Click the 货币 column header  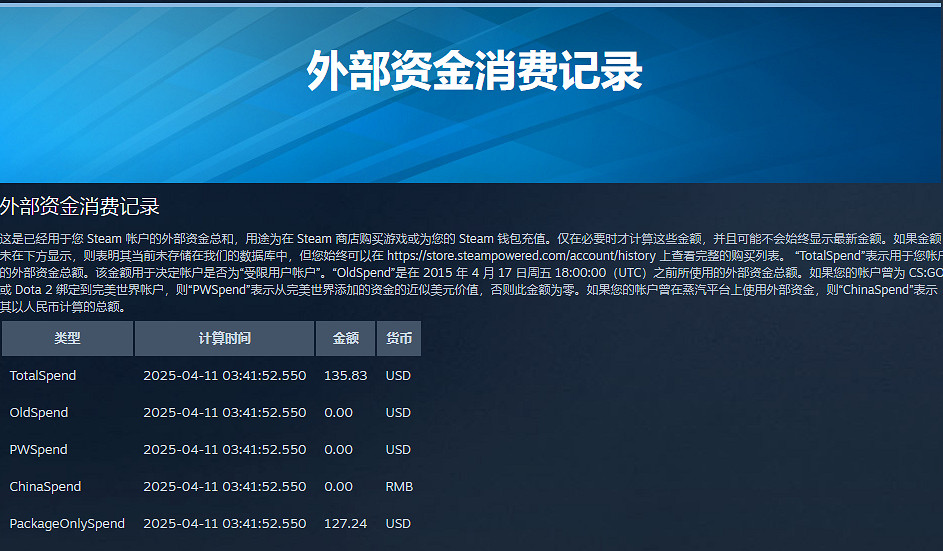pyautogui.click(x=399, y=338)
